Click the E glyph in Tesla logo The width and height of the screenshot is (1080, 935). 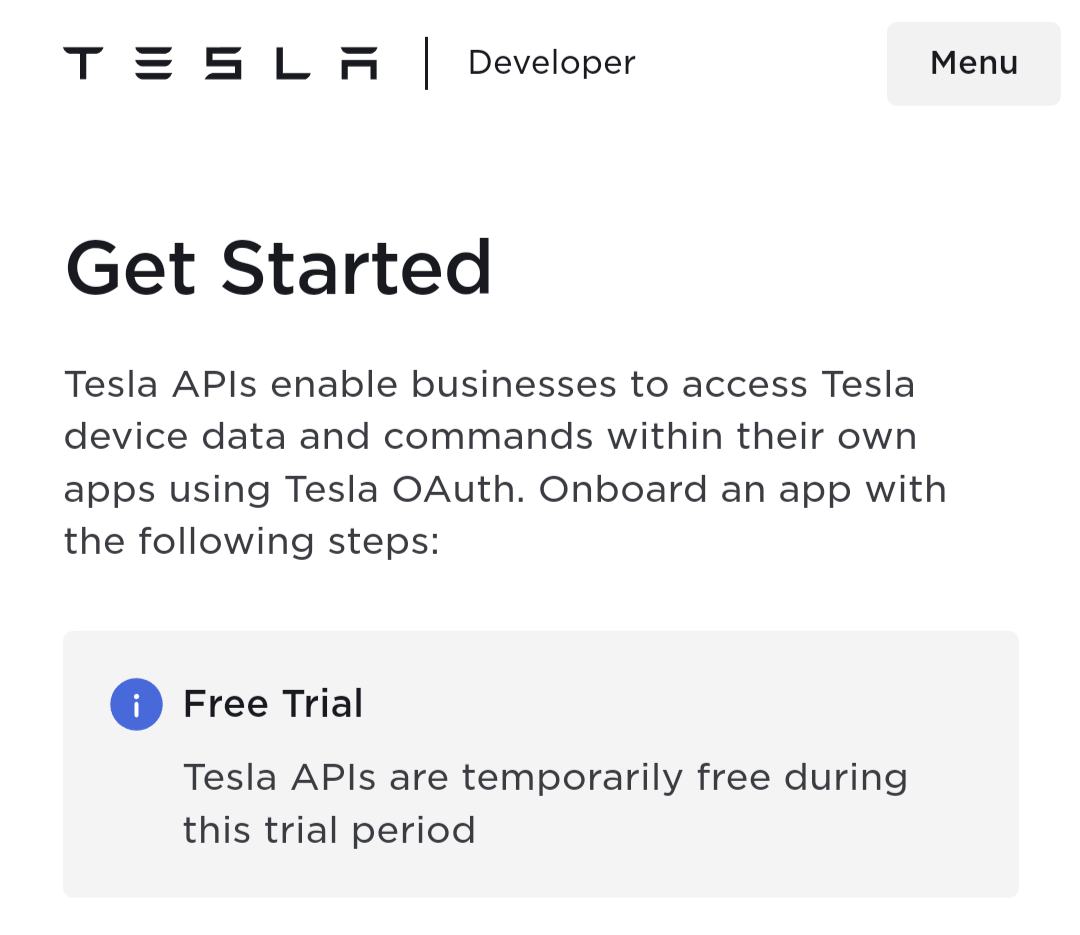click(153, 63)
